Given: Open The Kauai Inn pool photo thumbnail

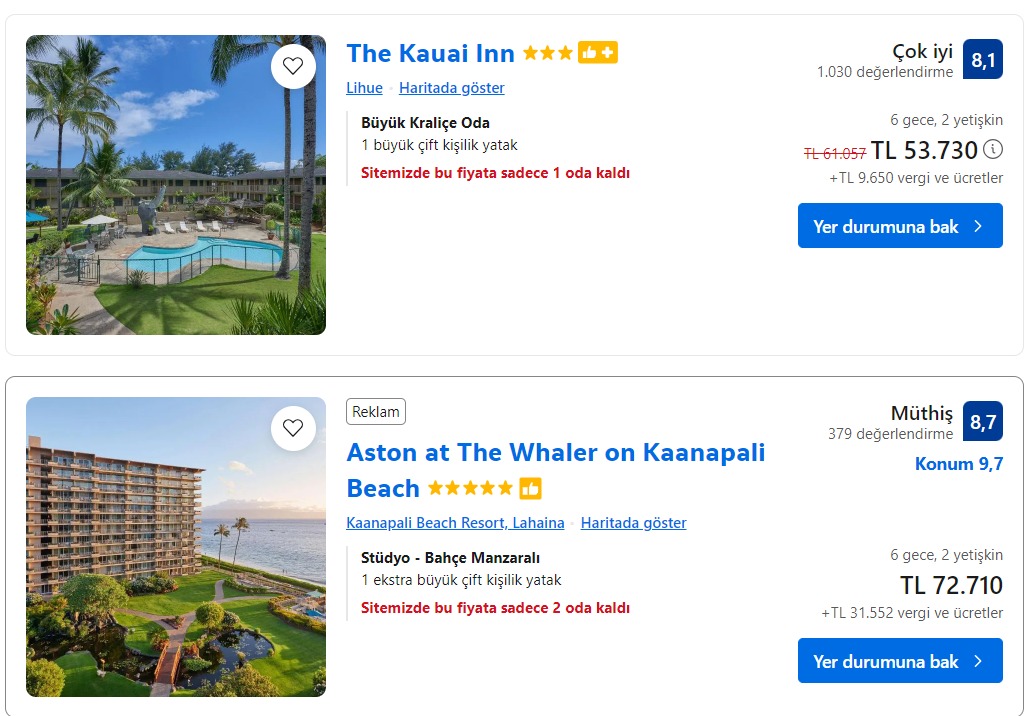Looking at the screenshot, I should (x=176, y=185).
